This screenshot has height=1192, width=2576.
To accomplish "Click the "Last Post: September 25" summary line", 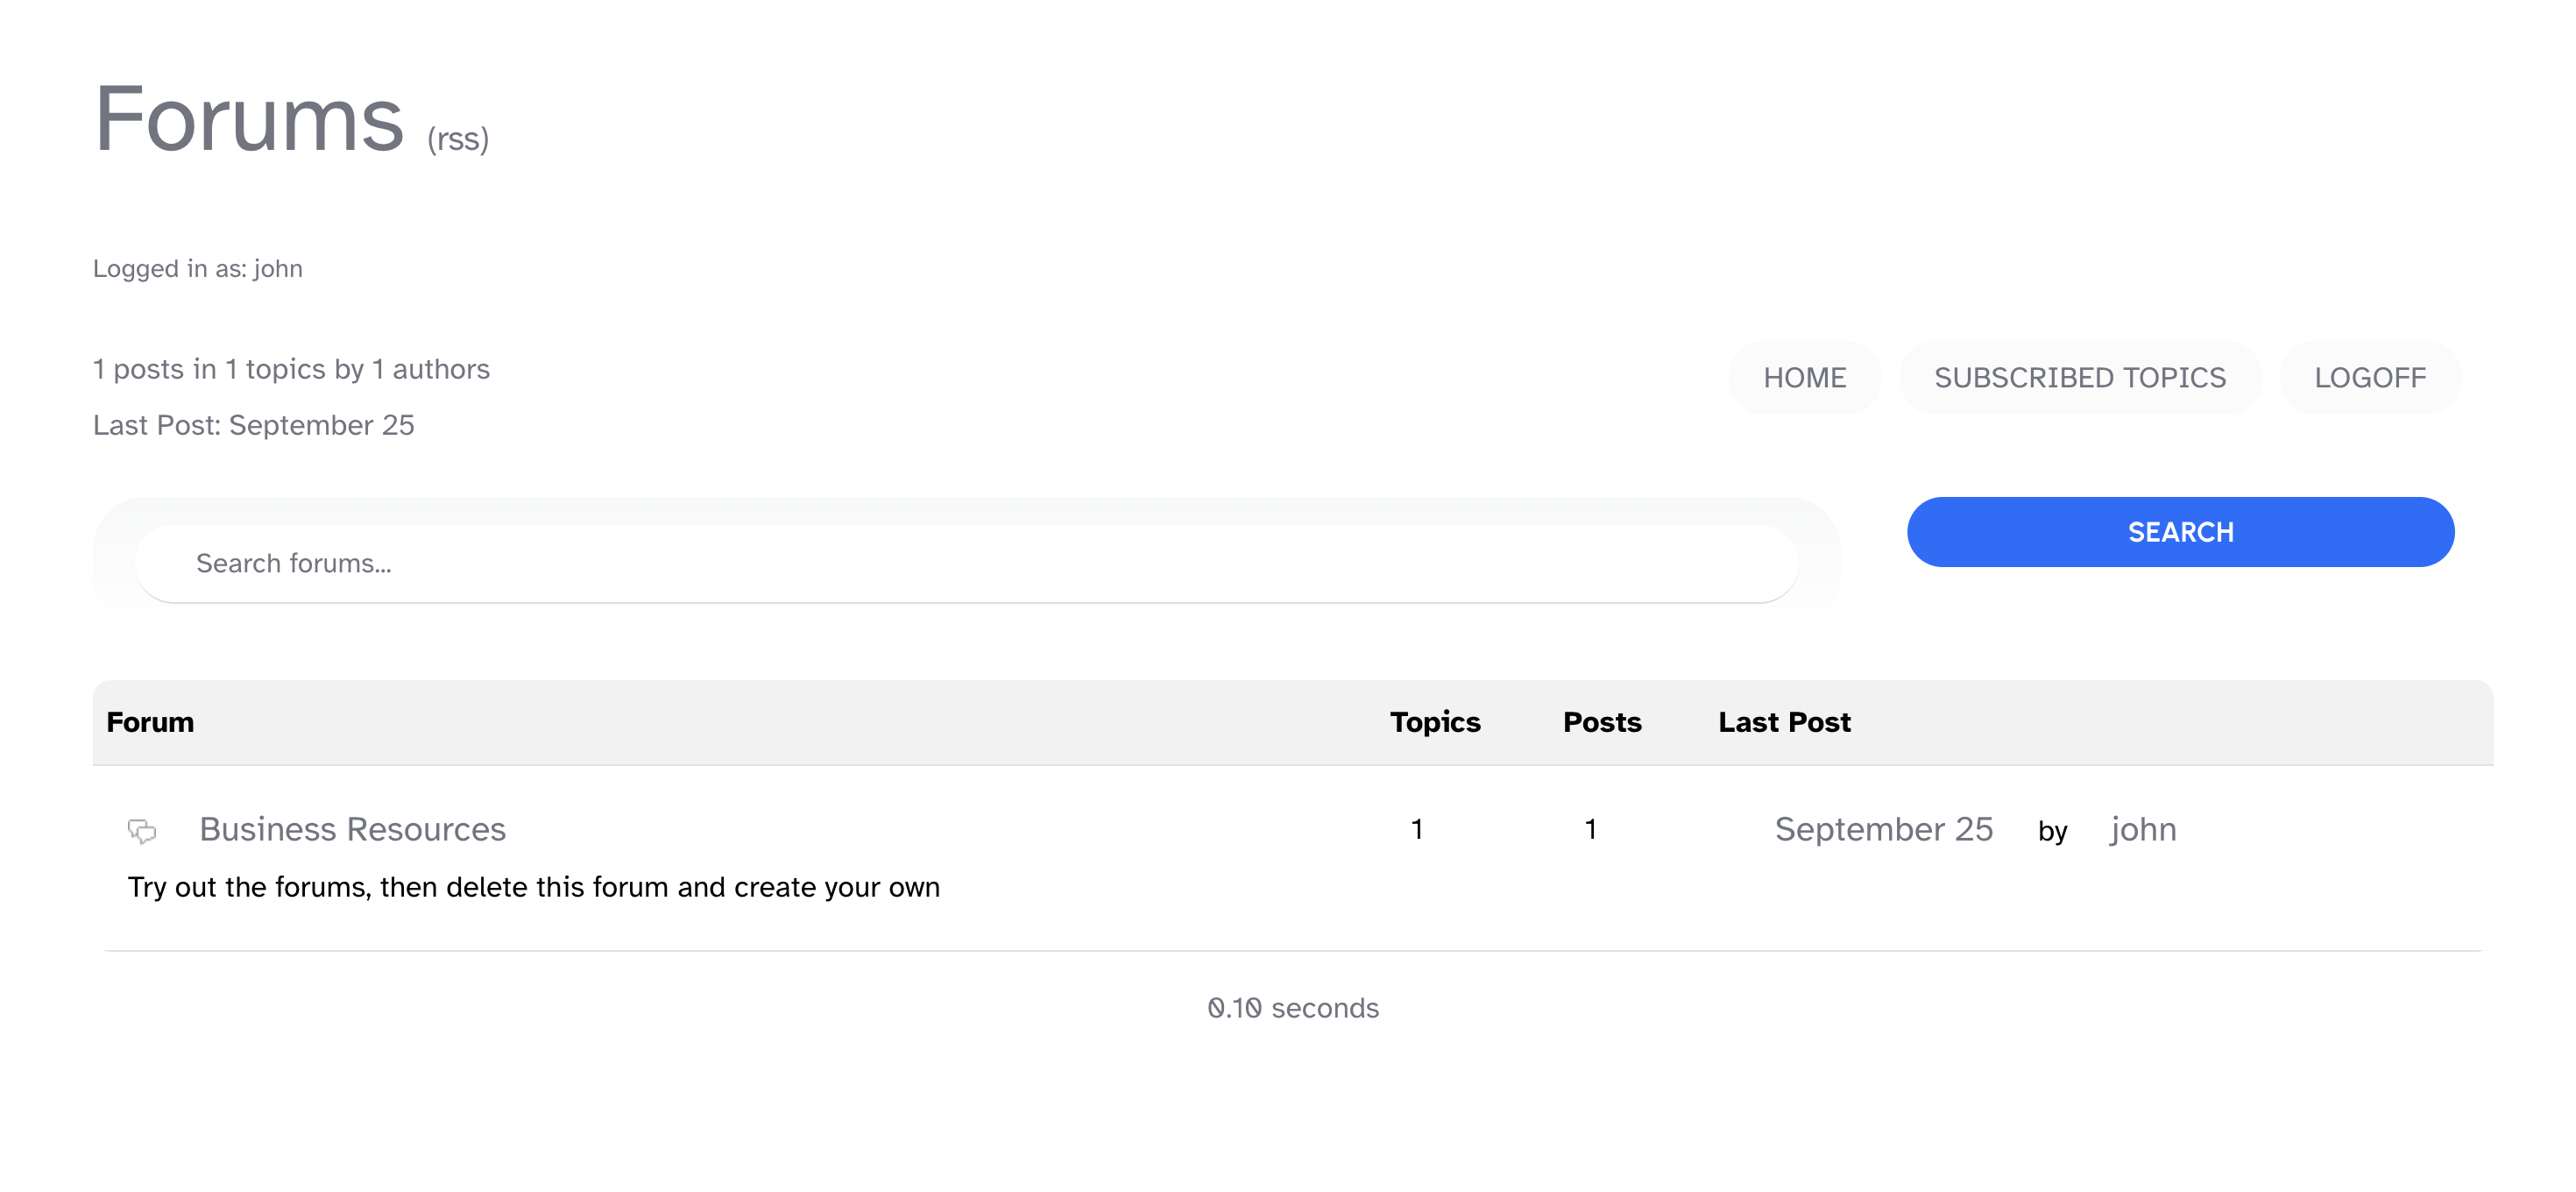I will (253, 425).
